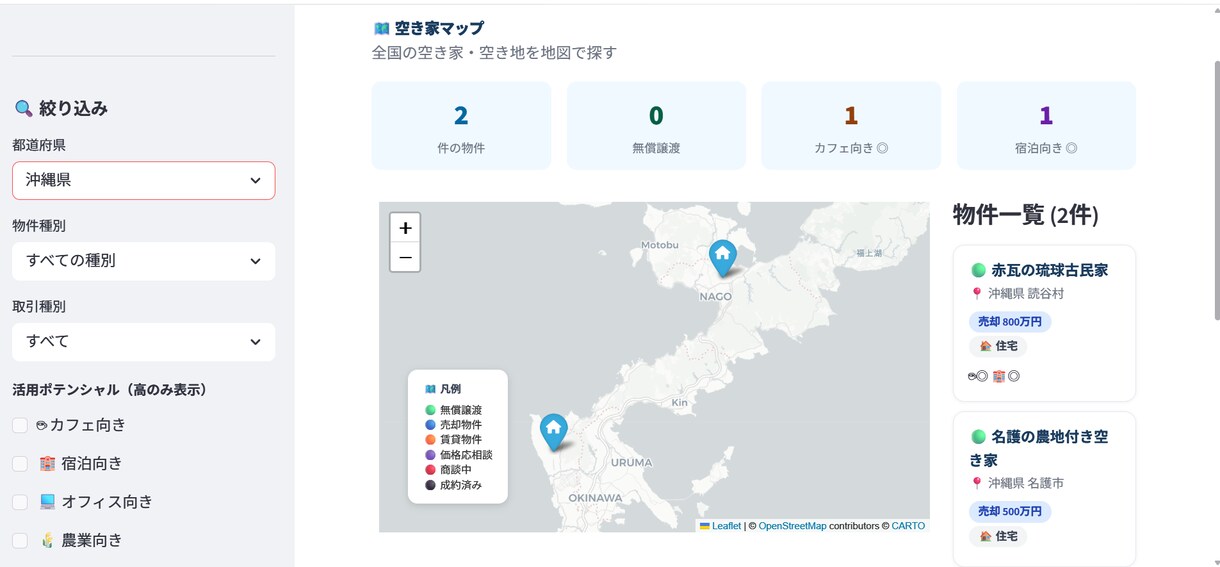Open the 取引種別 dropdown showing すべて
This screenshot has height=567, width=1220.
pyautogui.click(x=144, y=342)
